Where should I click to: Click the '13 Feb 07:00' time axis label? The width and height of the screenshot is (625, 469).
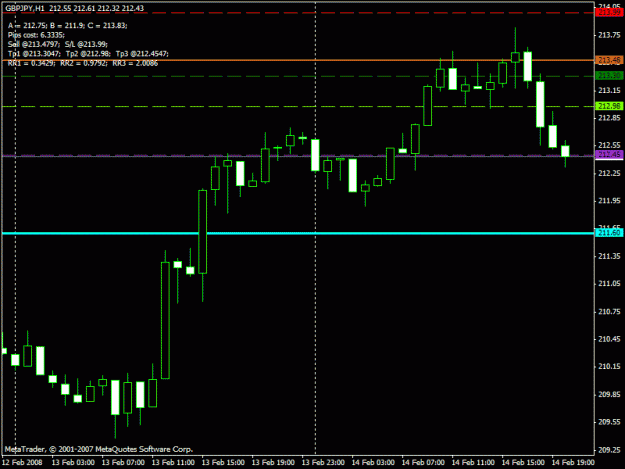(123, 462)
